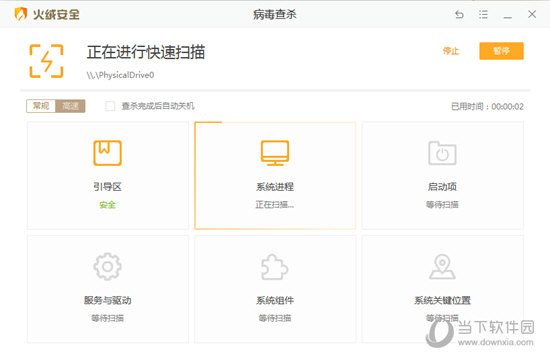
Task: Click 等待扫描 under 系统组件
Action: click(275, 318)
